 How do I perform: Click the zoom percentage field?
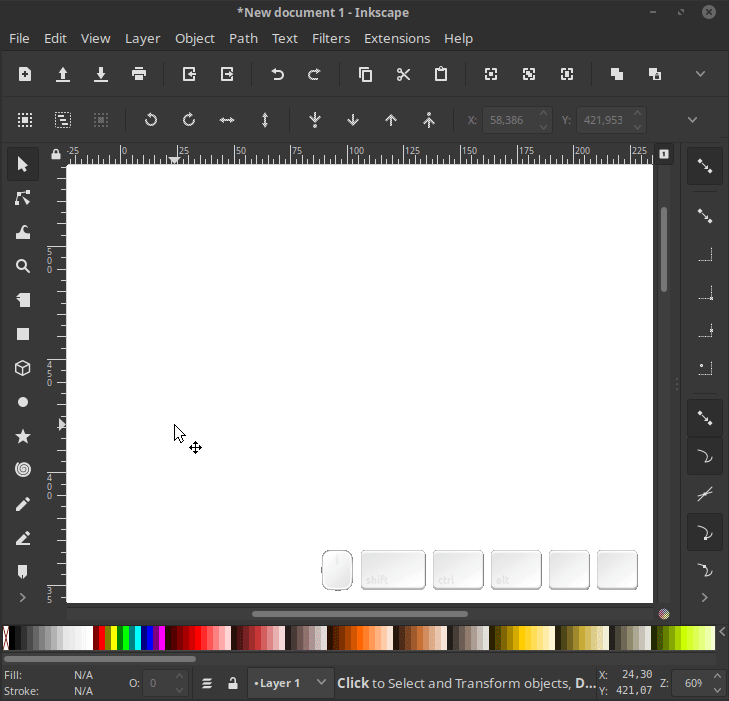pyautogui.click(x=699, y=683)
